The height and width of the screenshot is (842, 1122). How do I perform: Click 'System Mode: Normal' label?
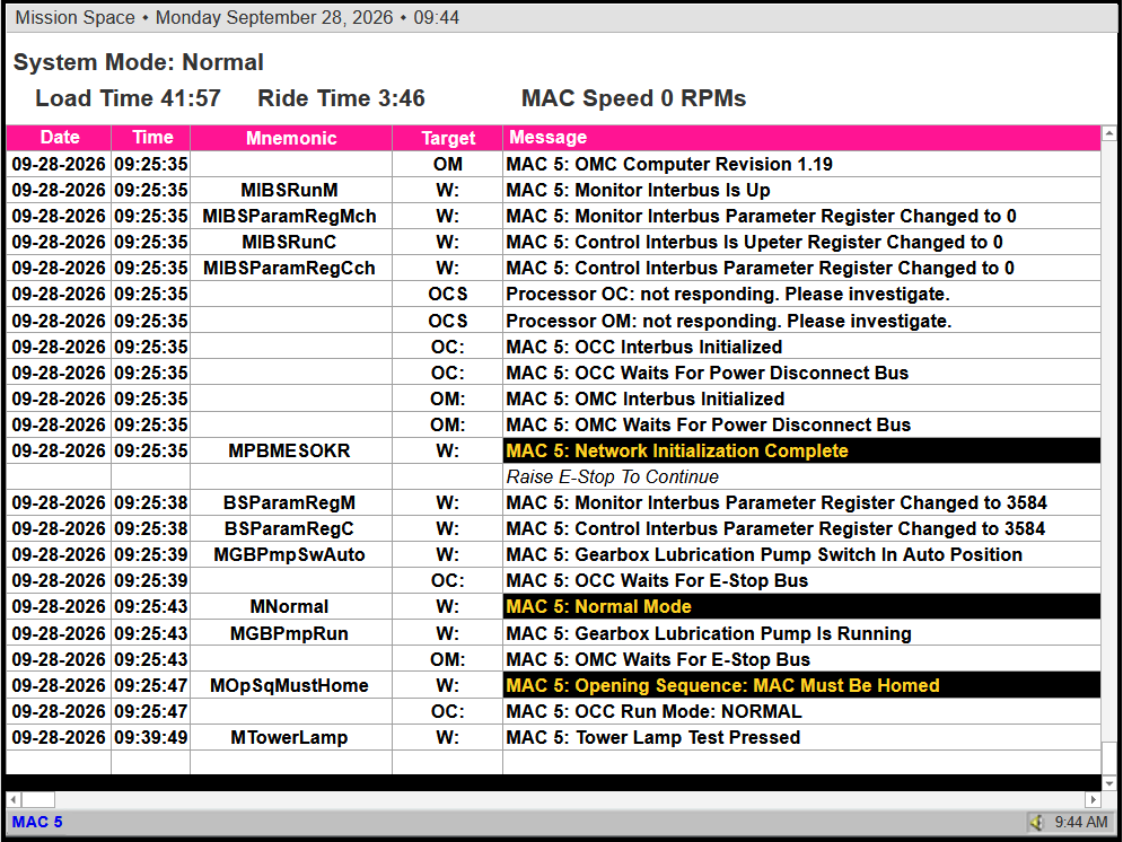coord(139,62)
